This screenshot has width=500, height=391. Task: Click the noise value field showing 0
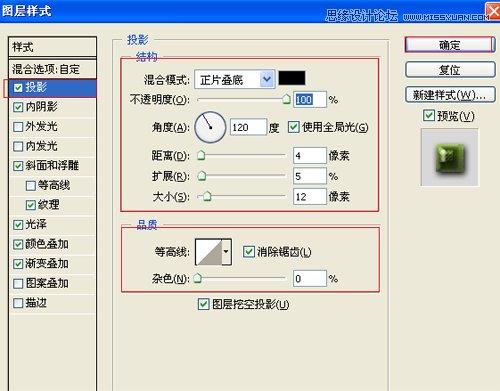tap(310, 278)
